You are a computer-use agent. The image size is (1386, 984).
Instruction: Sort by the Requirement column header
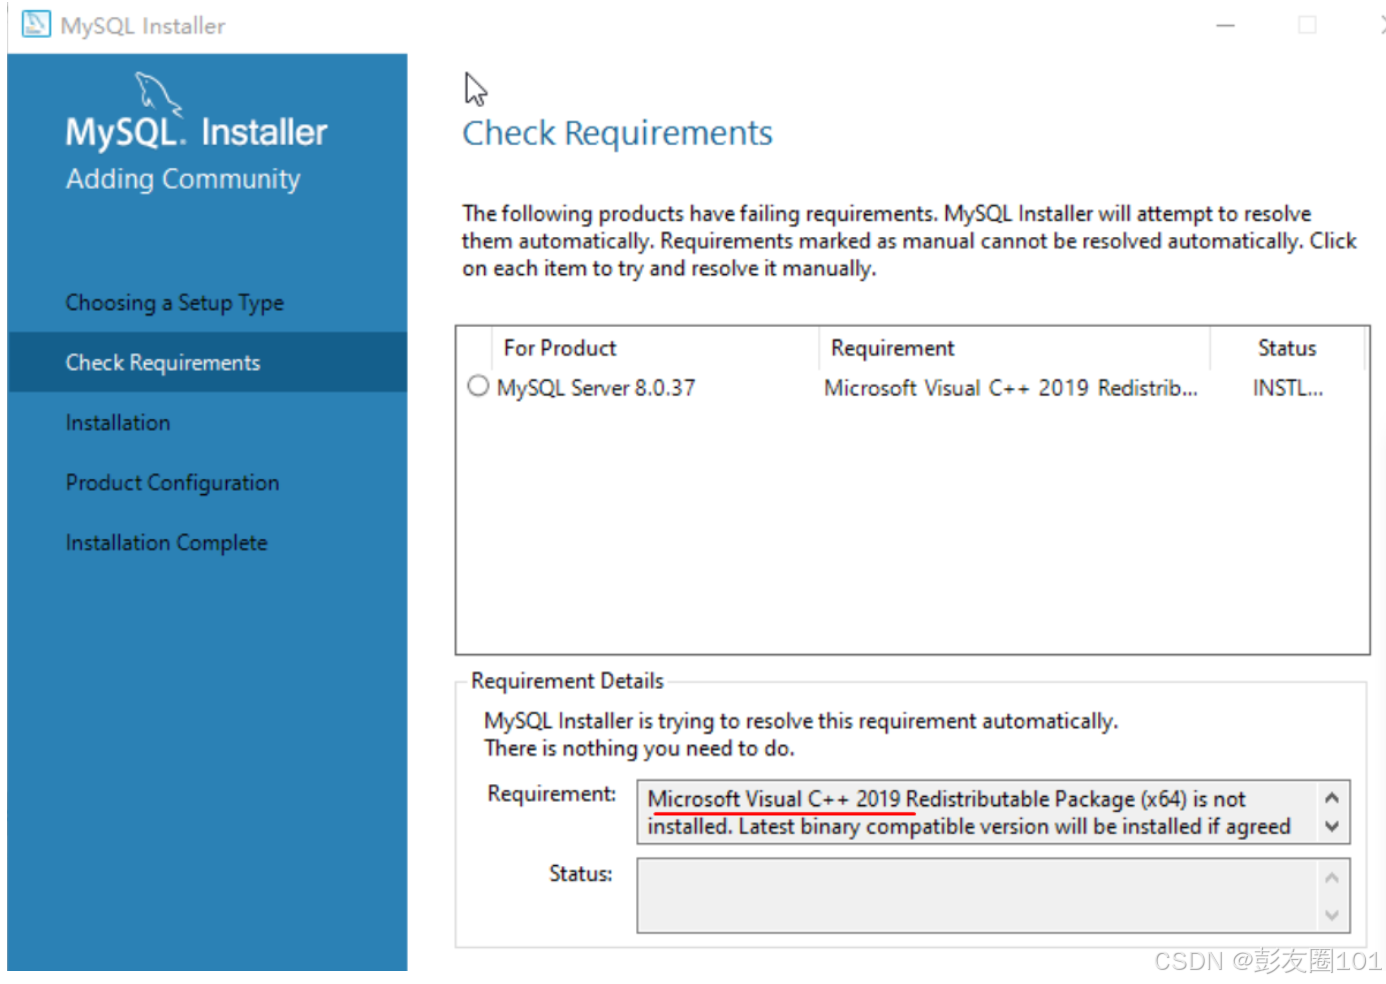[1014, 348]
